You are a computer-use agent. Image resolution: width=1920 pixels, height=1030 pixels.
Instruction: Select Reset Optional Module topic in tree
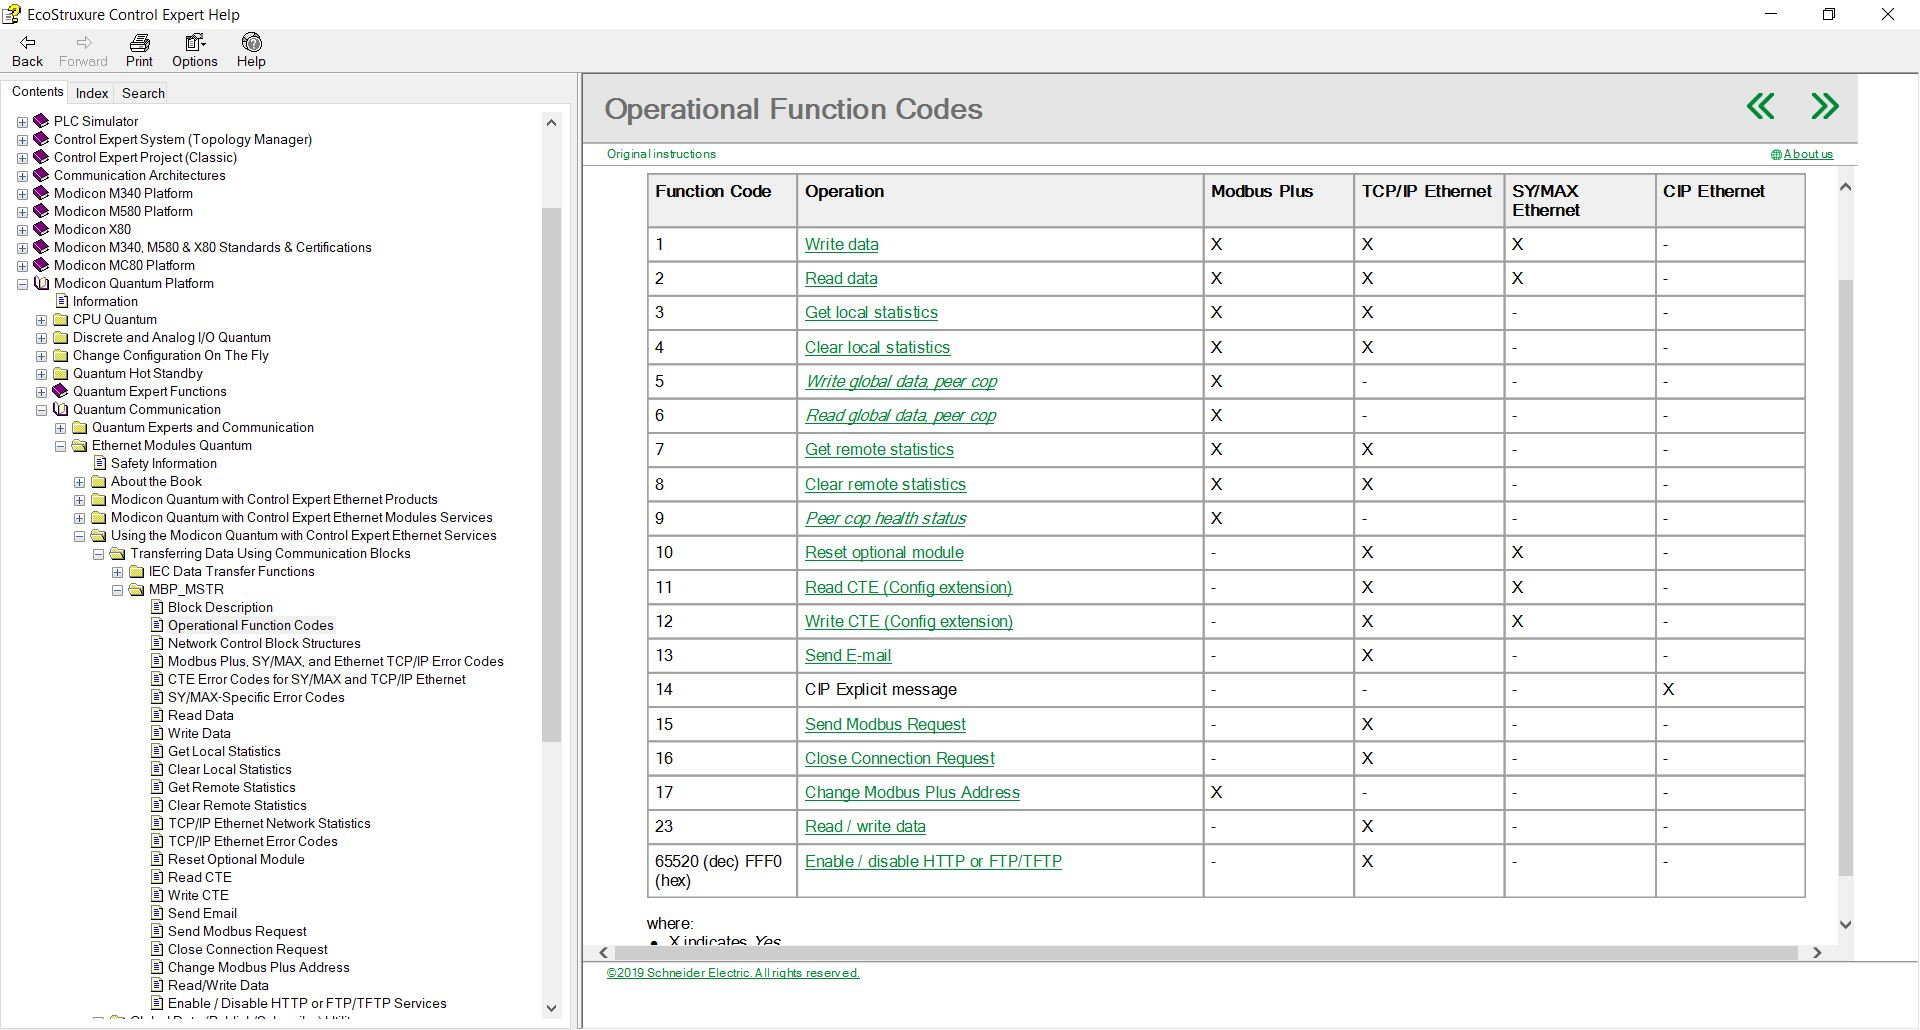coord(236,859)
